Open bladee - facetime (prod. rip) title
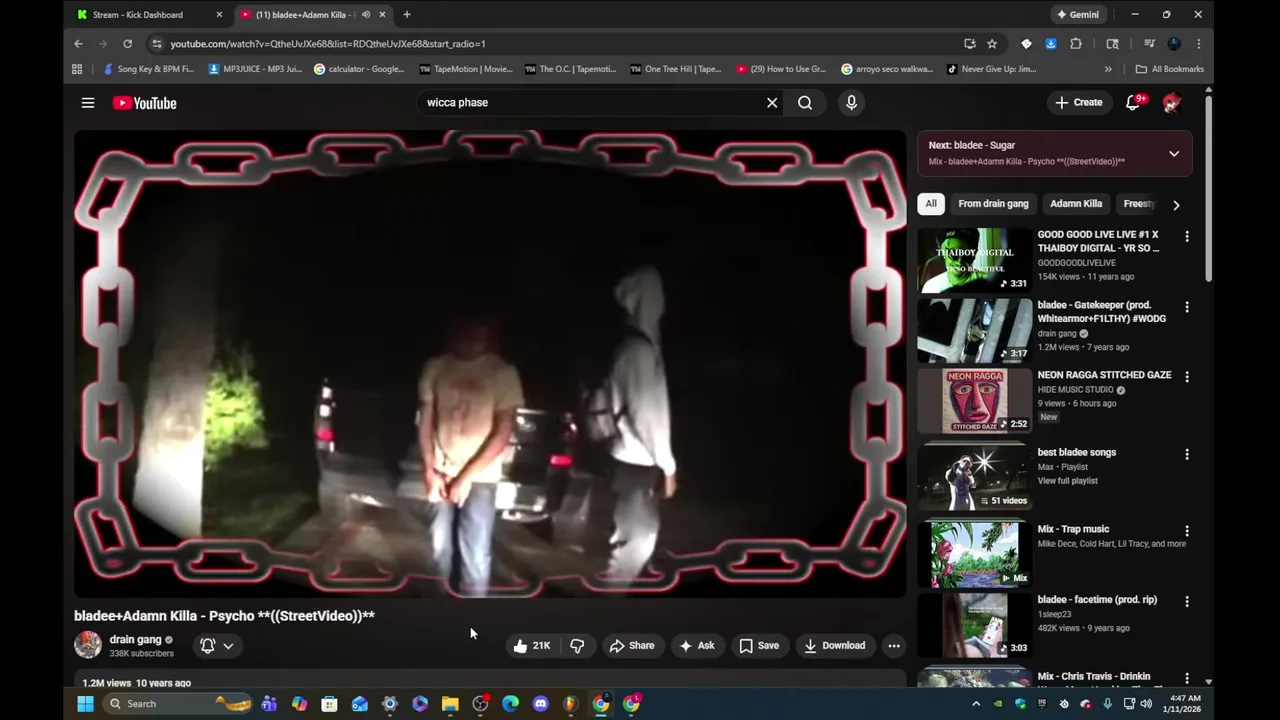This screenshot has height=720, width=1280. (1097, 600)
